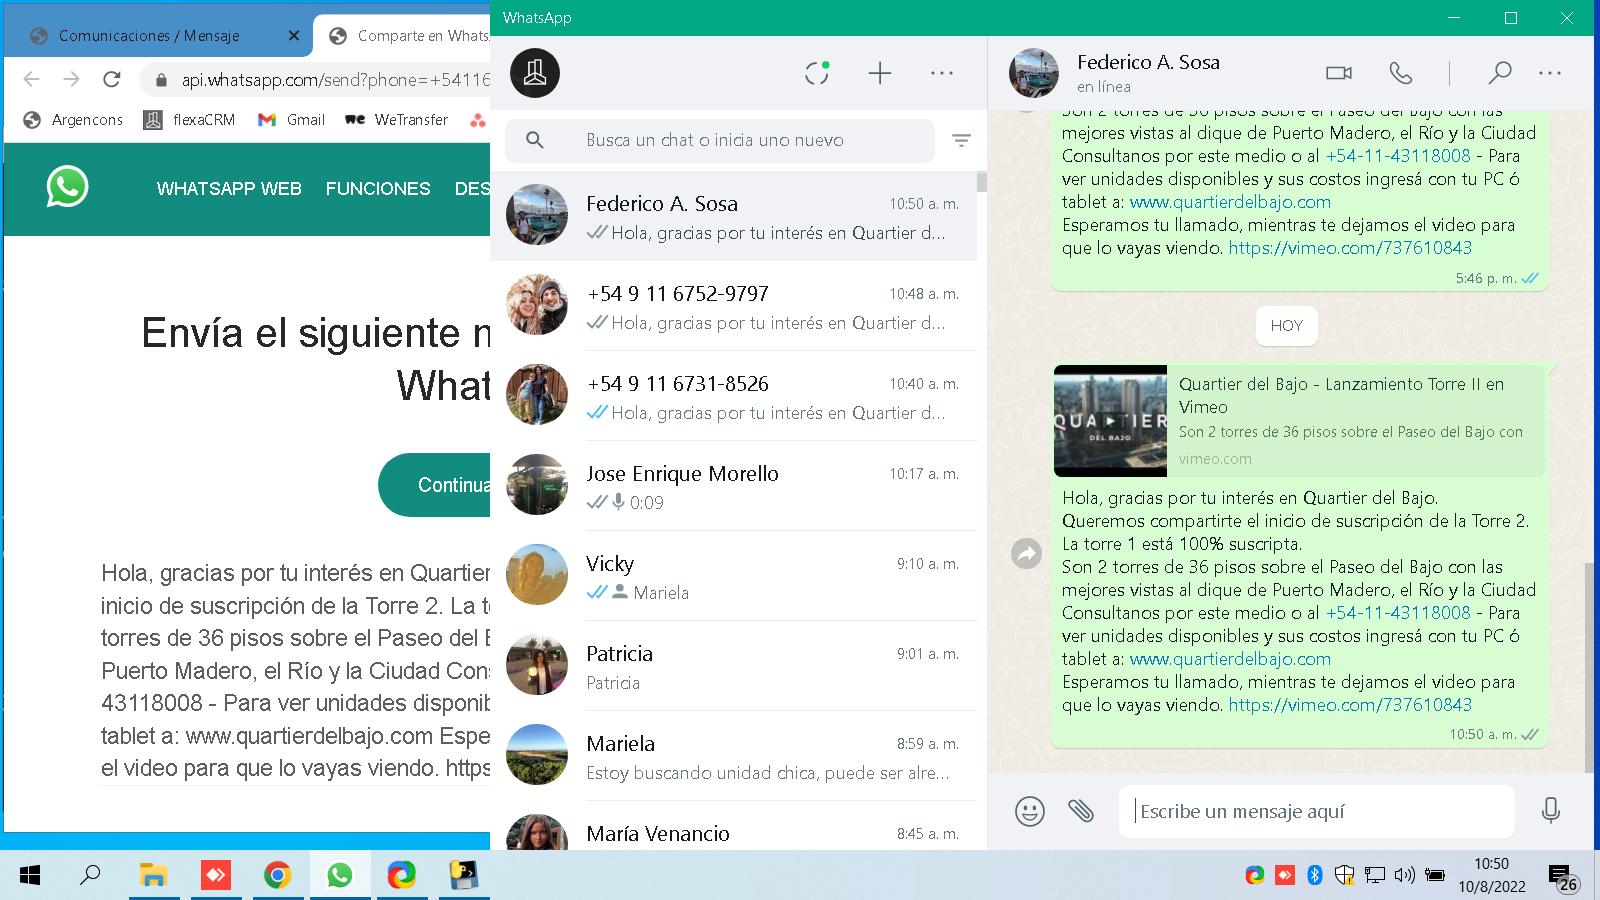The height and width of the screenshot is (900, 1600).
Task: Open the chat filter icon beside the search box
Action: pyautogui.click(x=961, y=141)
